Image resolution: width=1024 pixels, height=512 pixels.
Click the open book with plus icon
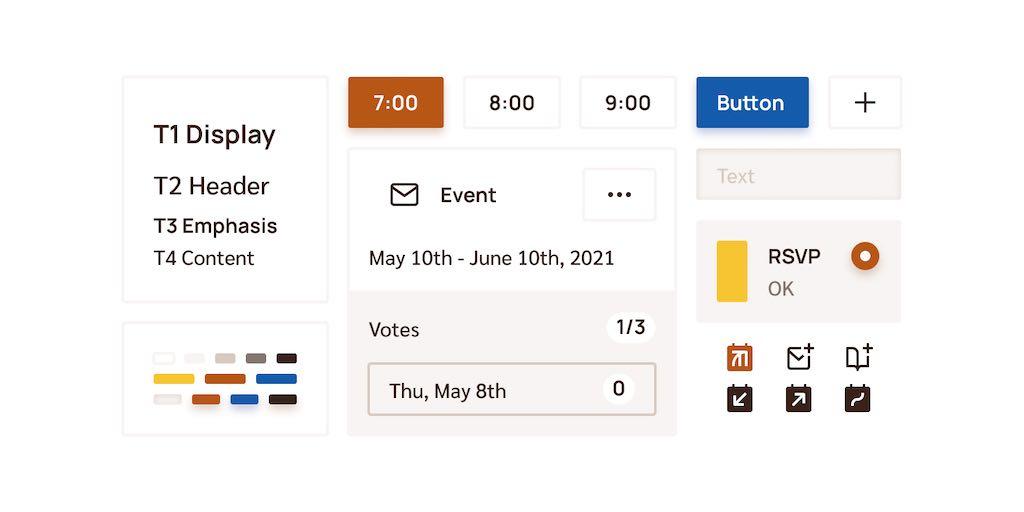coord(859,357)
